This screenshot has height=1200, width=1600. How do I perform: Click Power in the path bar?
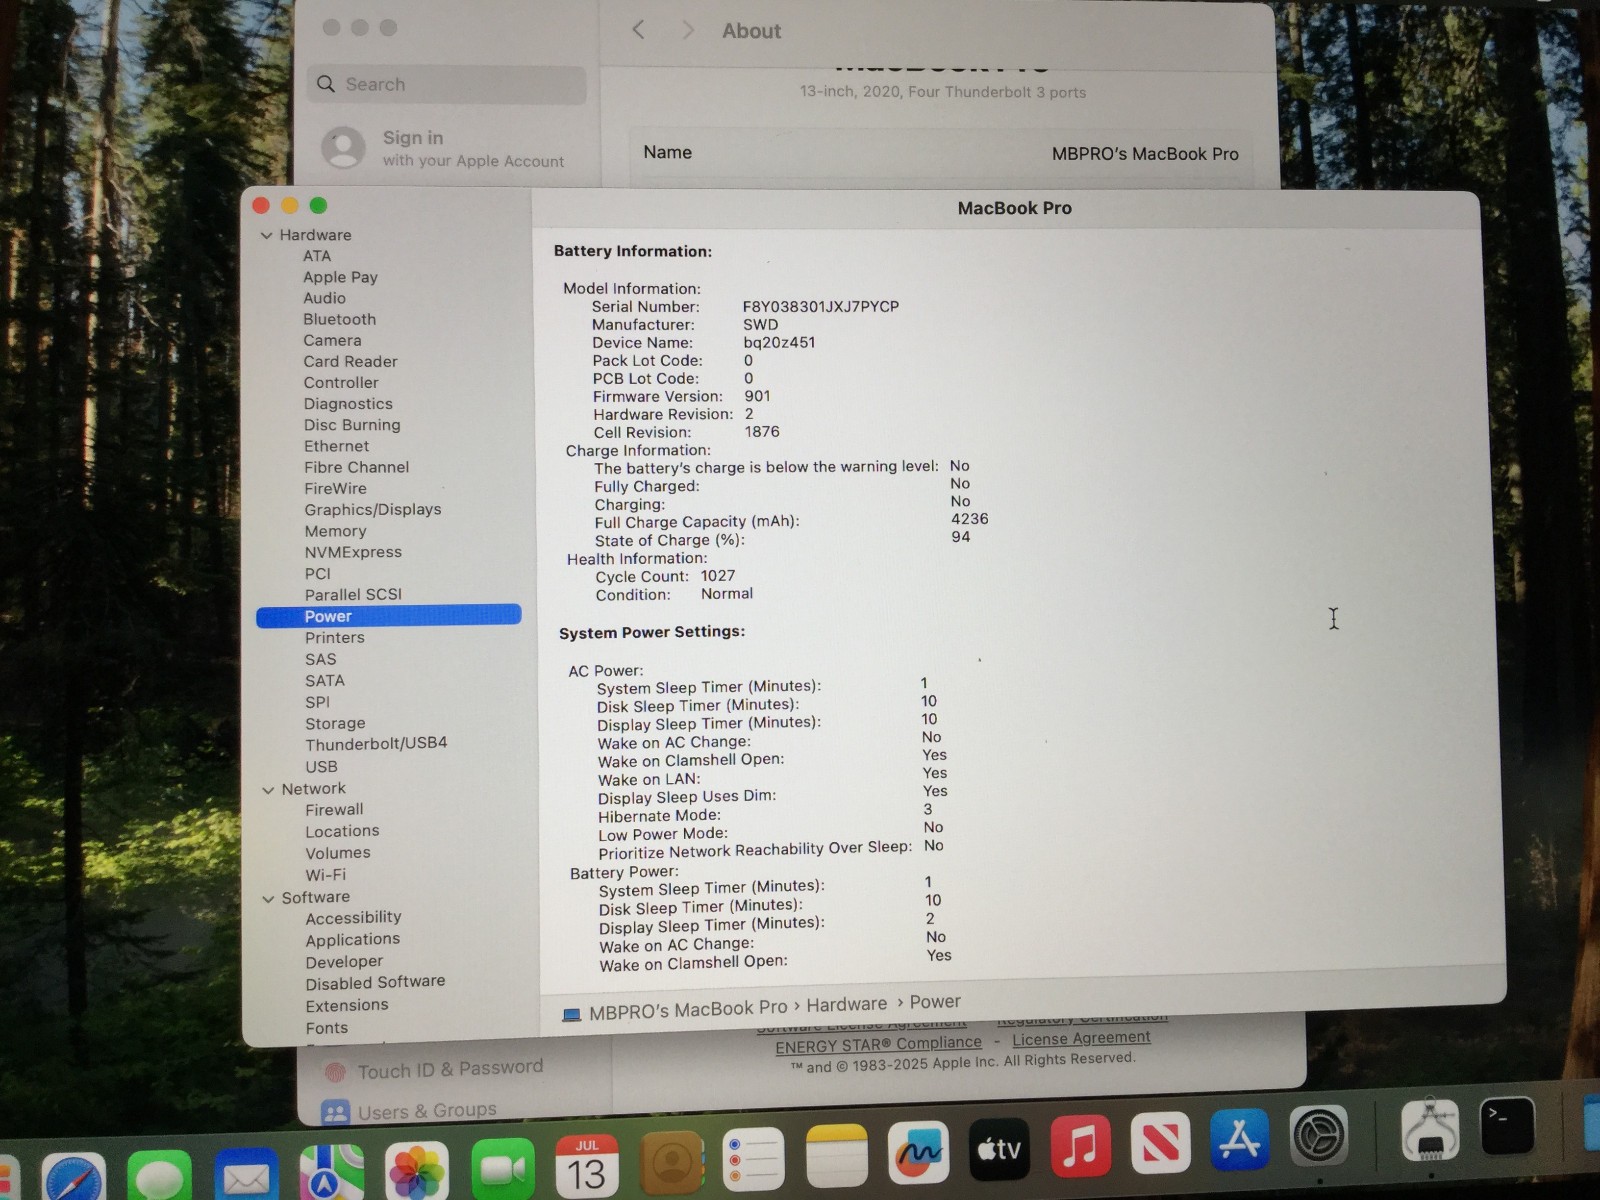[935, 1002]
